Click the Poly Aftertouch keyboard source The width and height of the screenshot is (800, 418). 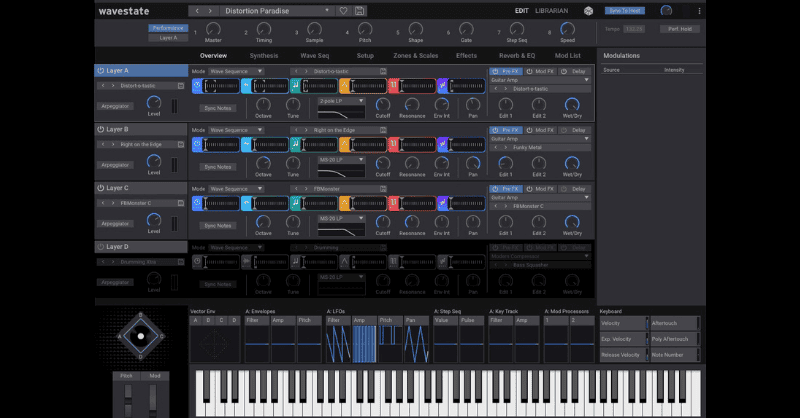(x=673, y=339)
